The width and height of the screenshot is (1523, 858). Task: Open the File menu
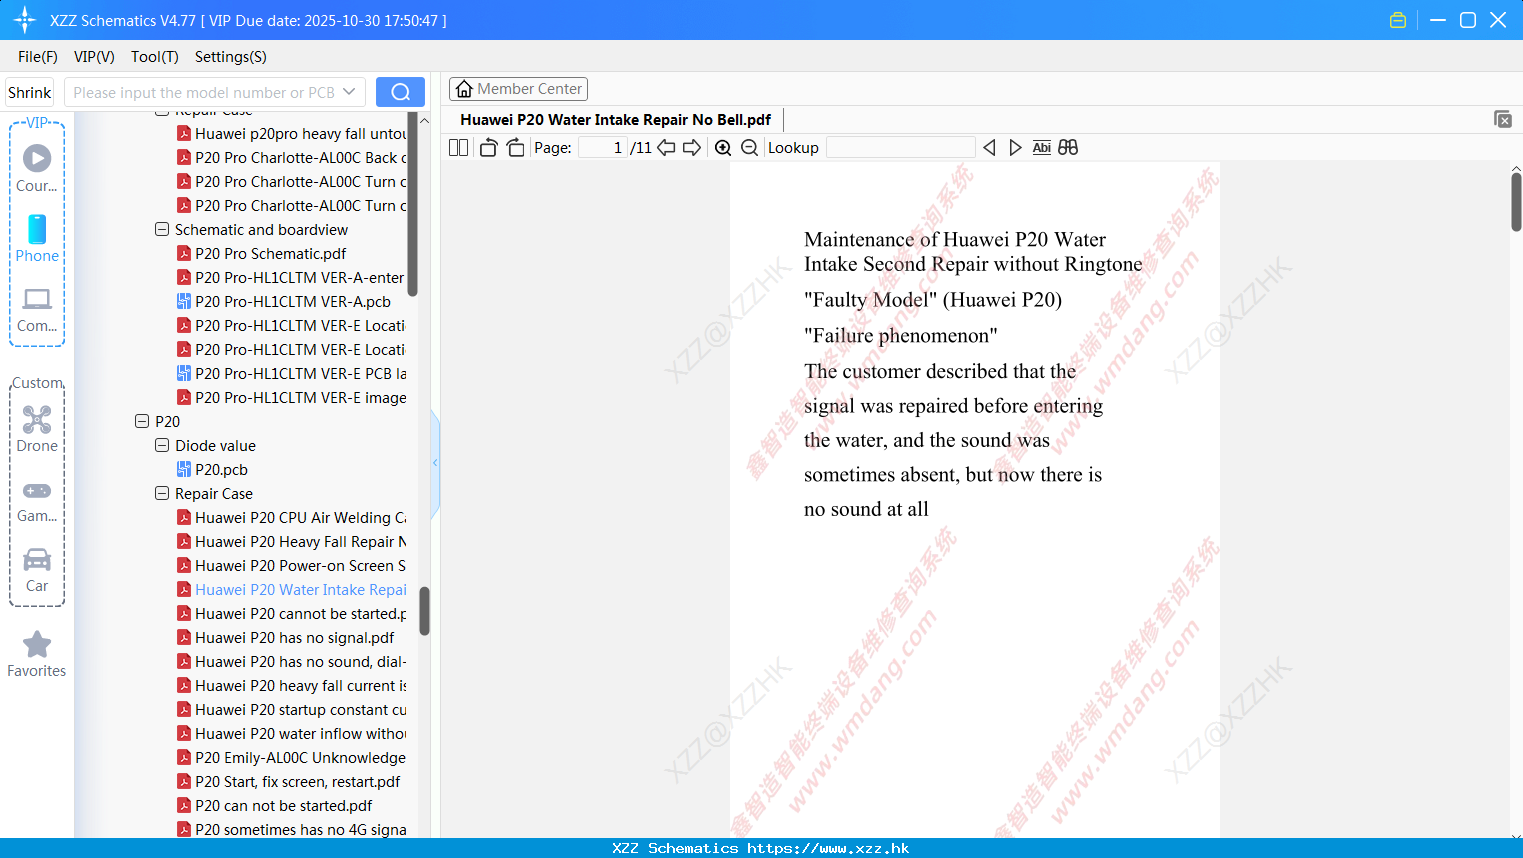pos(38,57)
